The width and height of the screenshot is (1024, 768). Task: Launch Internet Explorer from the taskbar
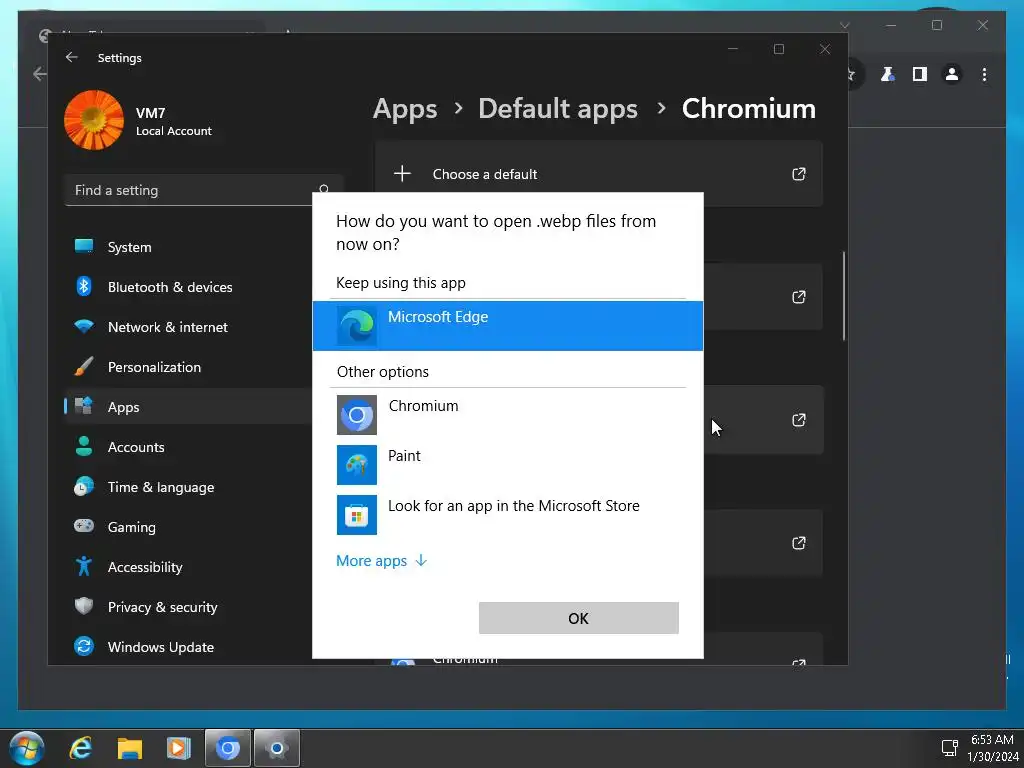point(81,748)
